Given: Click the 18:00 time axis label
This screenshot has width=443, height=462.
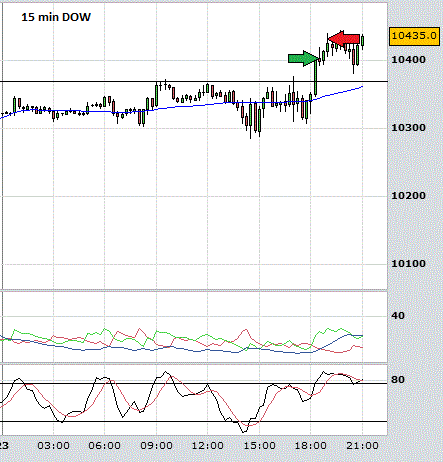Looking at the screenshot, I should pyautogui.click(x=311, y=446).
